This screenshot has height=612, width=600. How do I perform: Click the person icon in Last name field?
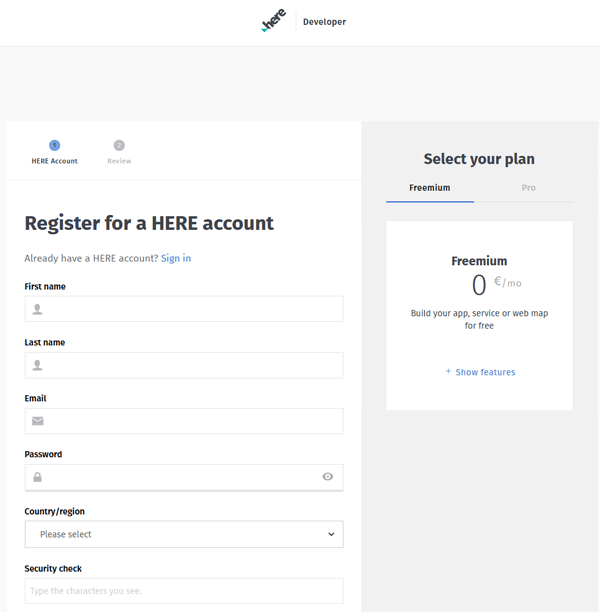point(37,365)
